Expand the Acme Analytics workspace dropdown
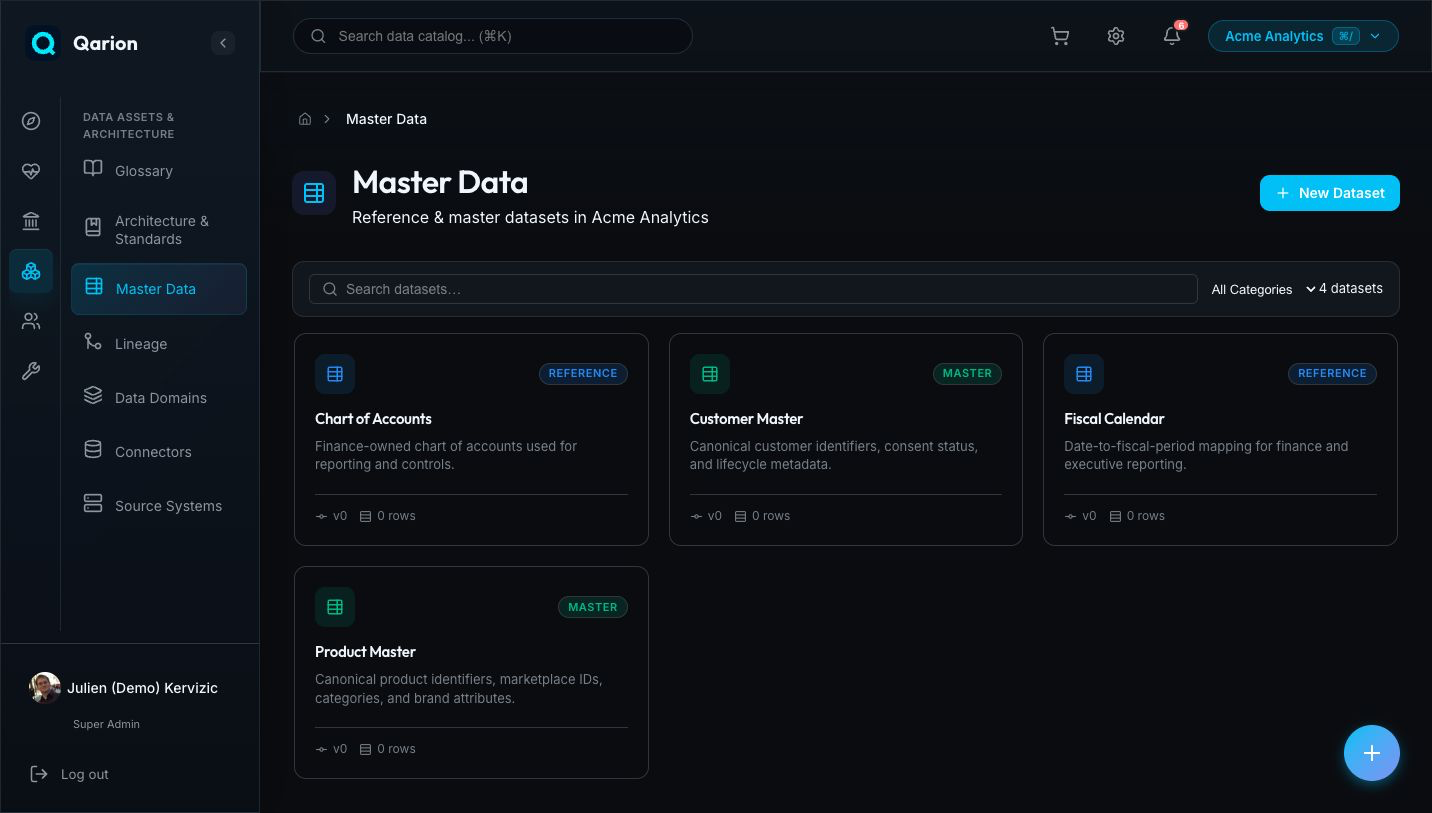Image resolution: width=1432 pixels, height=813 pixels. click(1303, 36)
